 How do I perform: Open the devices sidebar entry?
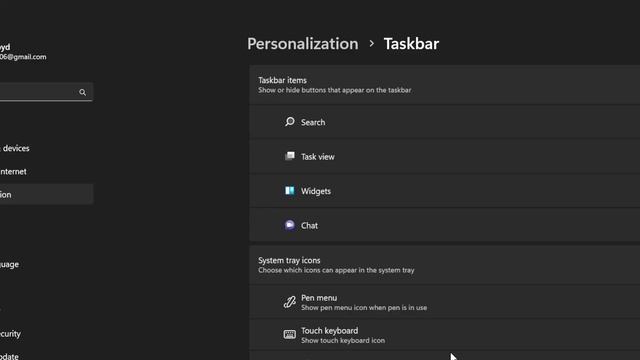click(x=16, y=148)
